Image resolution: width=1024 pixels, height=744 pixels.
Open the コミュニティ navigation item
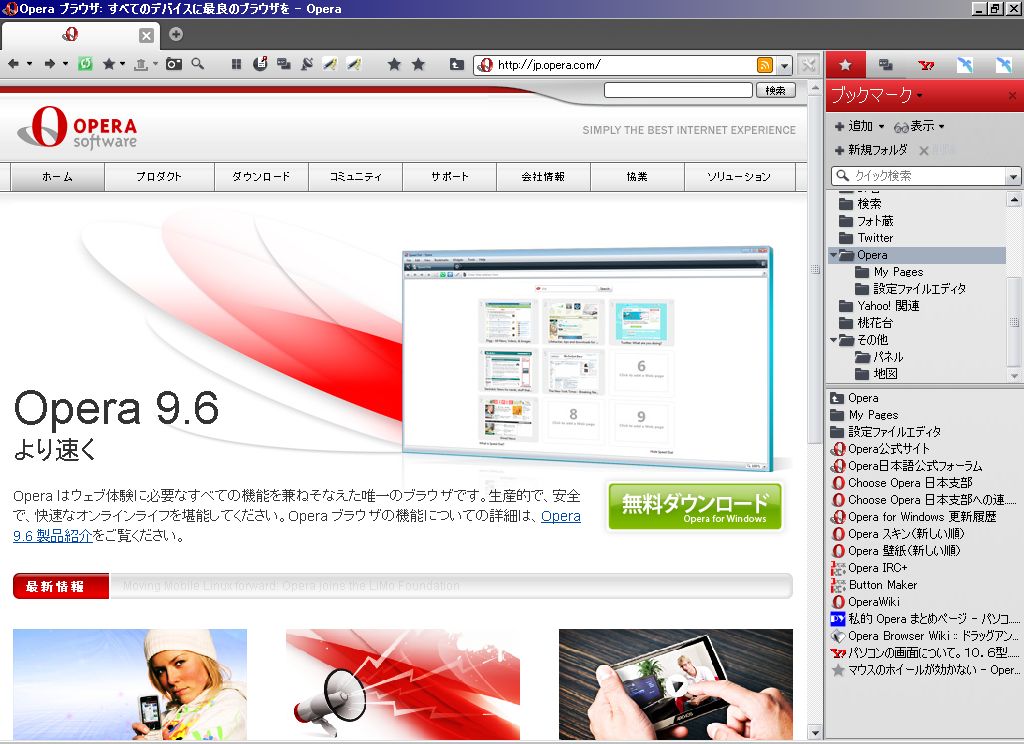[355, 176]
